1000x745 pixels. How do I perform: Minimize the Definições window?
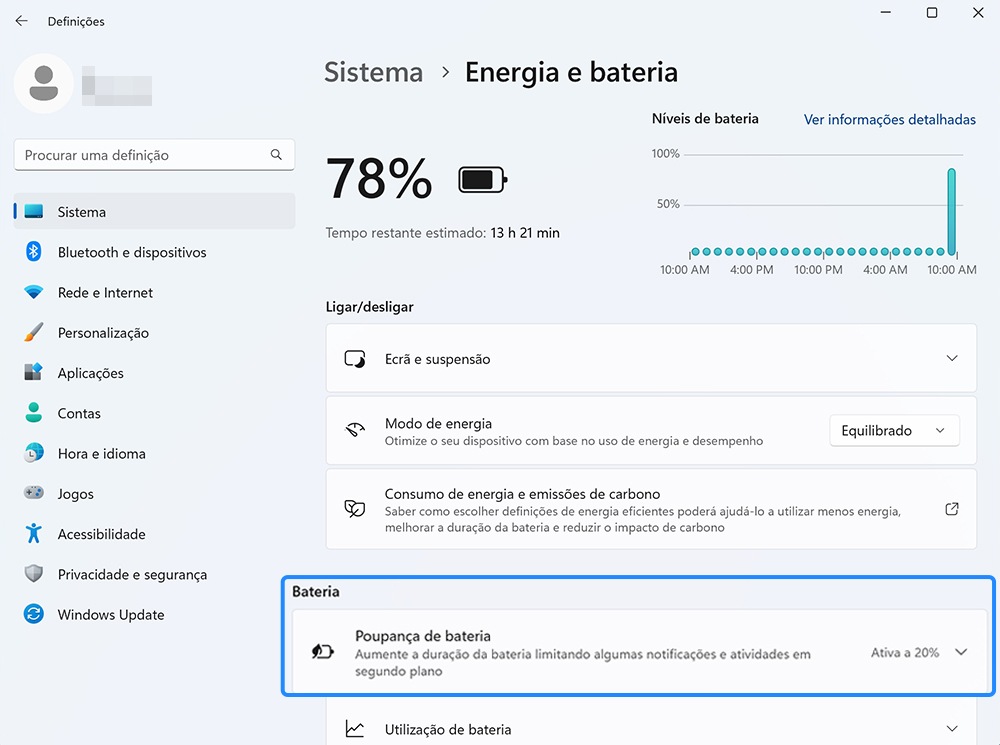[x=886, y=13]
